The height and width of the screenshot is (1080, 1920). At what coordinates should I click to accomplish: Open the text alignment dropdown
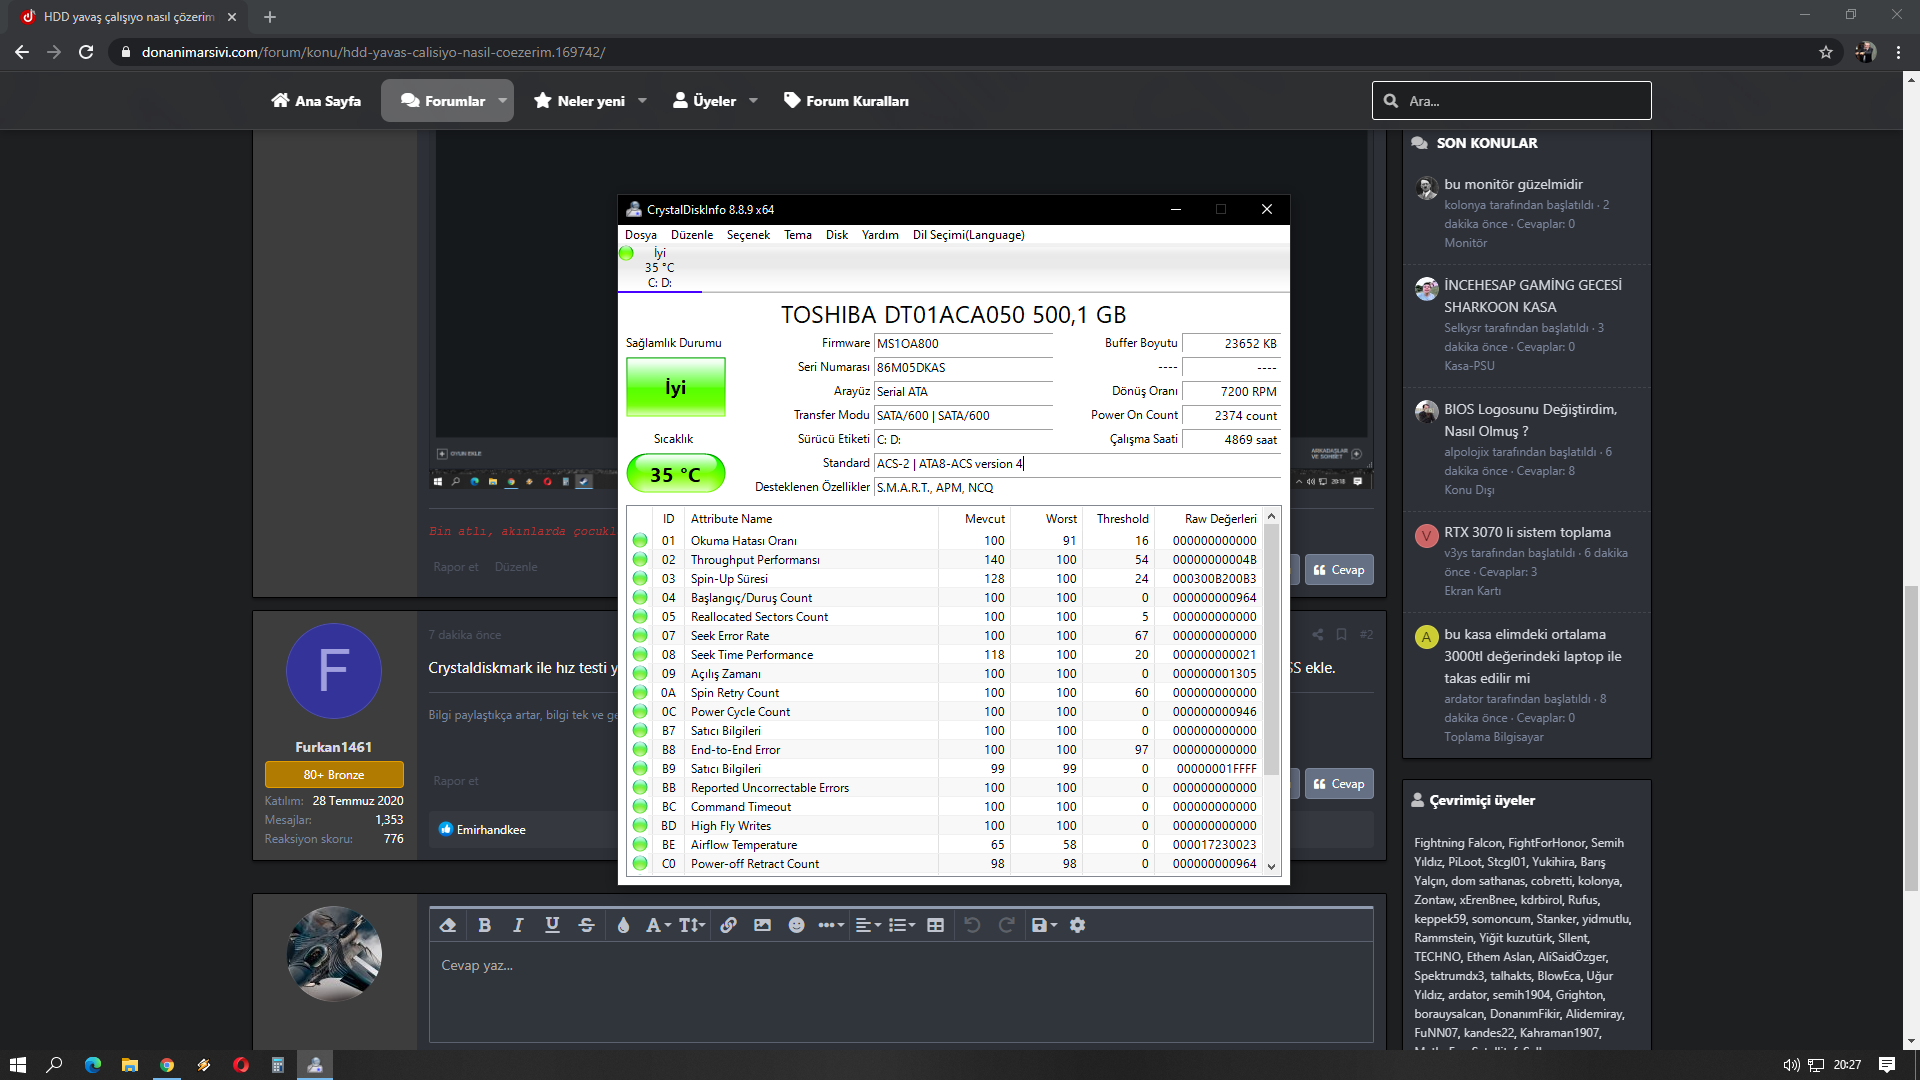(x=868, y=925)
